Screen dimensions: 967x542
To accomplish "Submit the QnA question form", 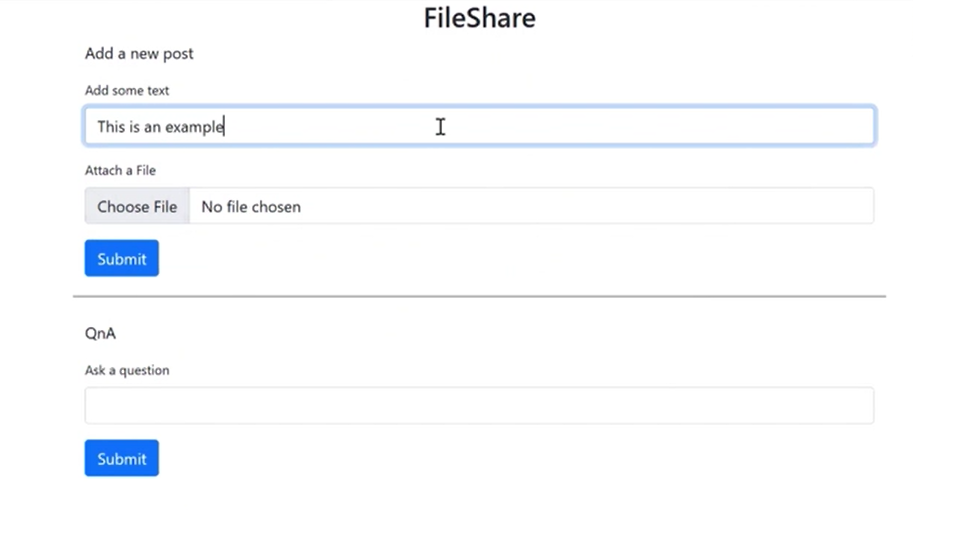I will (x=122, y=459).
